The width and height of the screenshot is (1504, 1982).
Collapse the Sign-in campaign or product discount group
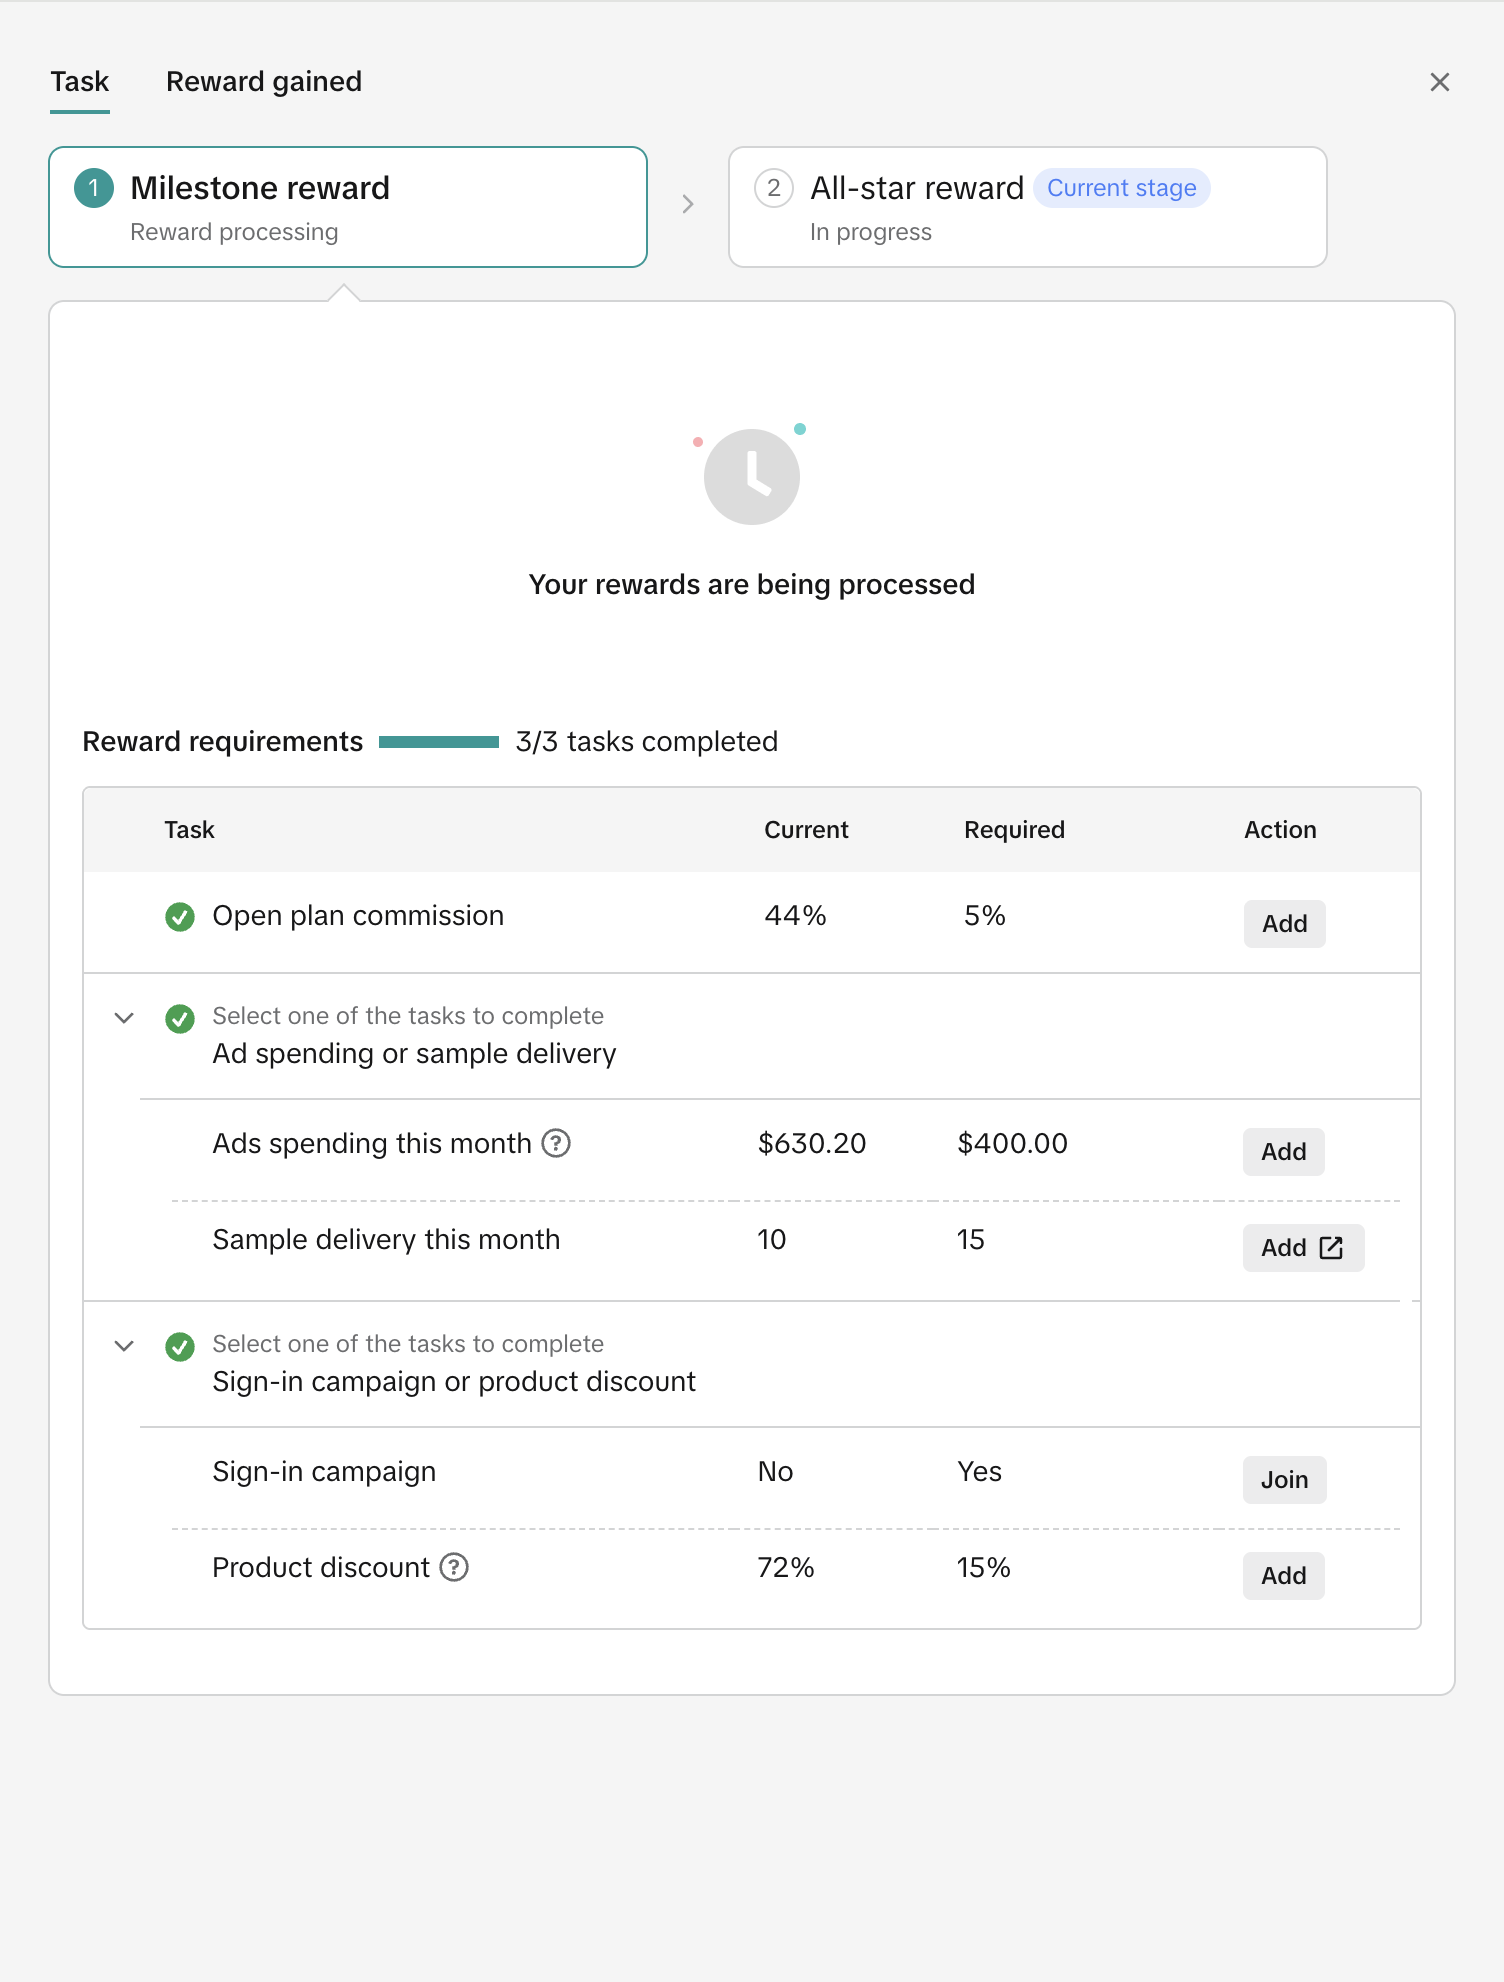pos(124,1346)
